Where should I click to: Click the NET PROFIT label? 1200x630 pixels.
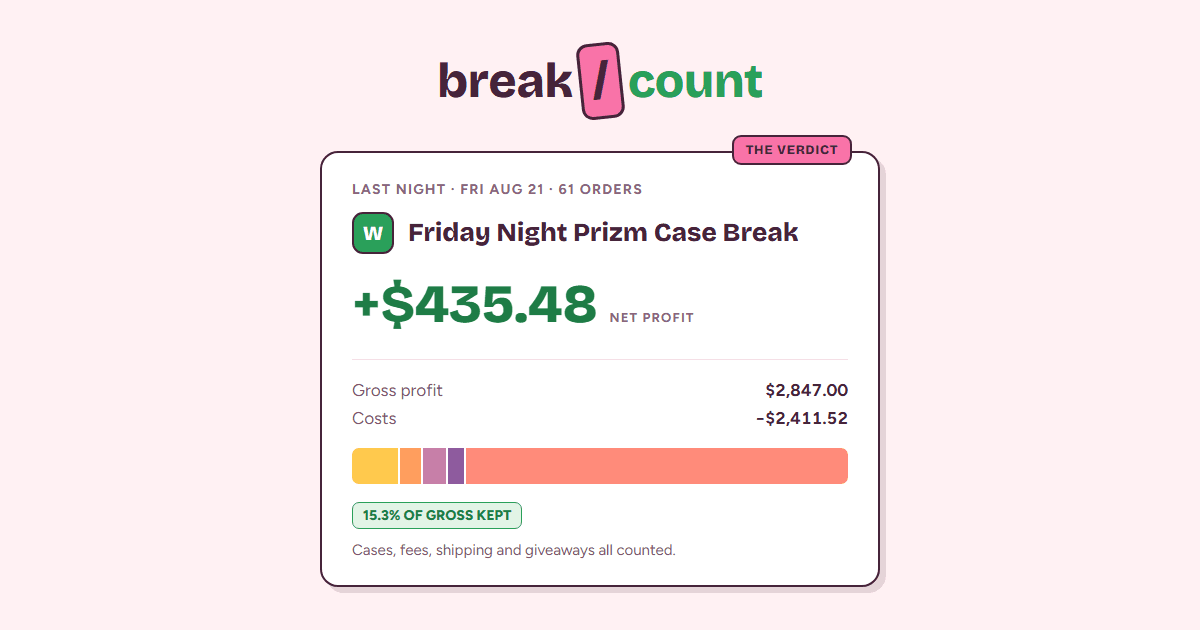[651, 318]
